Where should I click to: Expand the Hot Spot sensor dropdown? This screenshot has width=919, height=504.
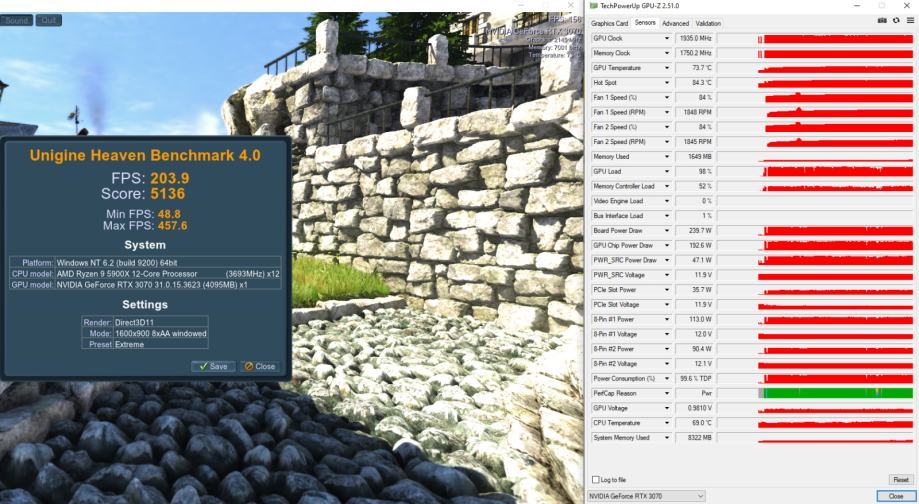point(666,83)
